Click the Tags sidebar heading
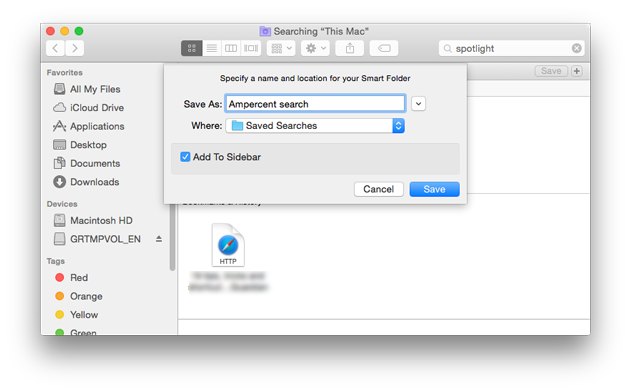This screenshot has width=630, height=392. point(55,261)
